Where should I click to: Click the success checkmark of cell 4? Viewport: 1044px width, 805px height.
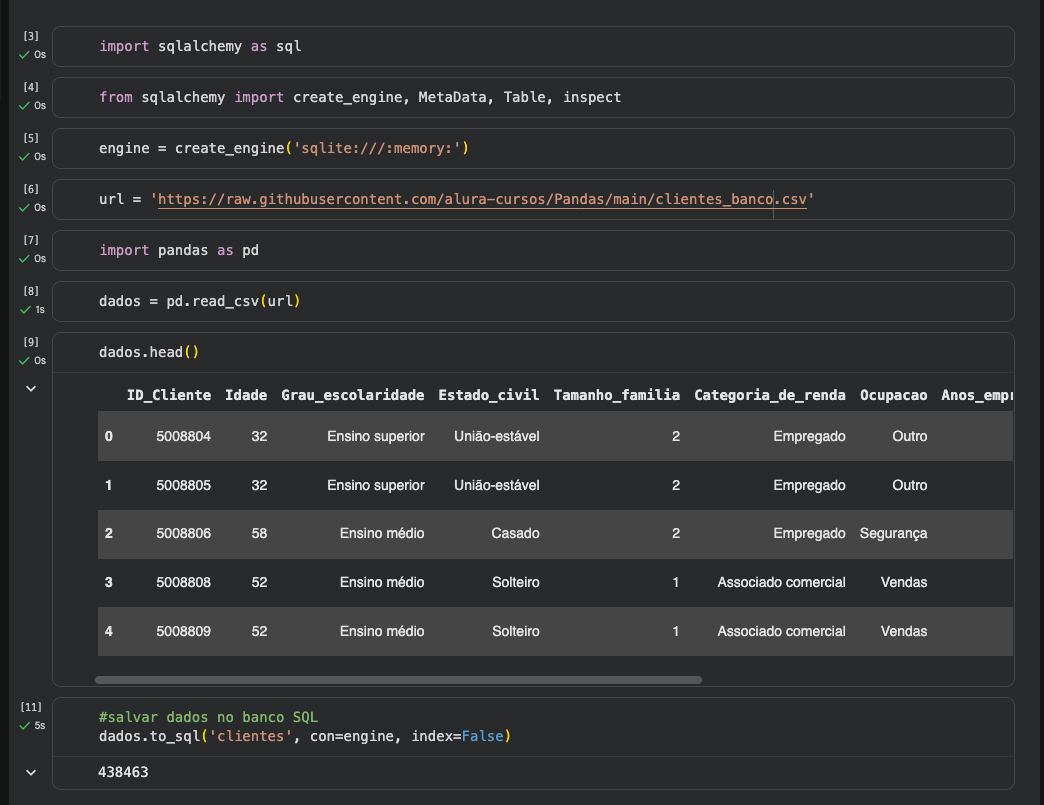pos(25,105)
